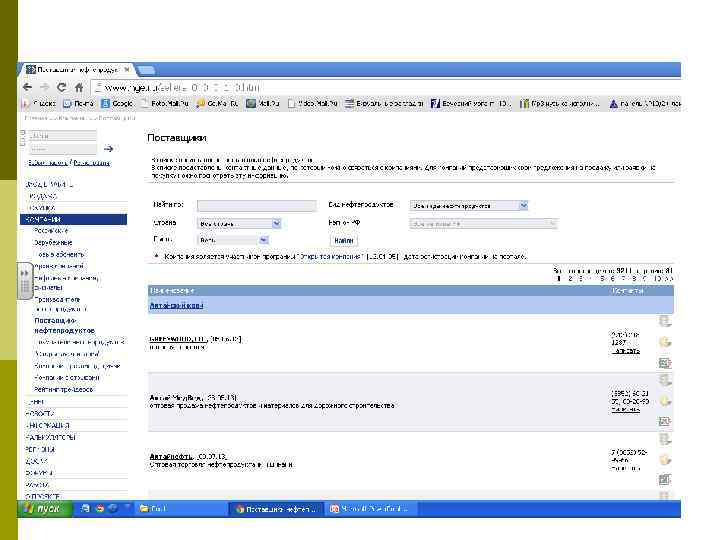Image resolution: width=720 pixels, height=540 pixels.
Task: Click the browser forward arrow
Action: 45,87
